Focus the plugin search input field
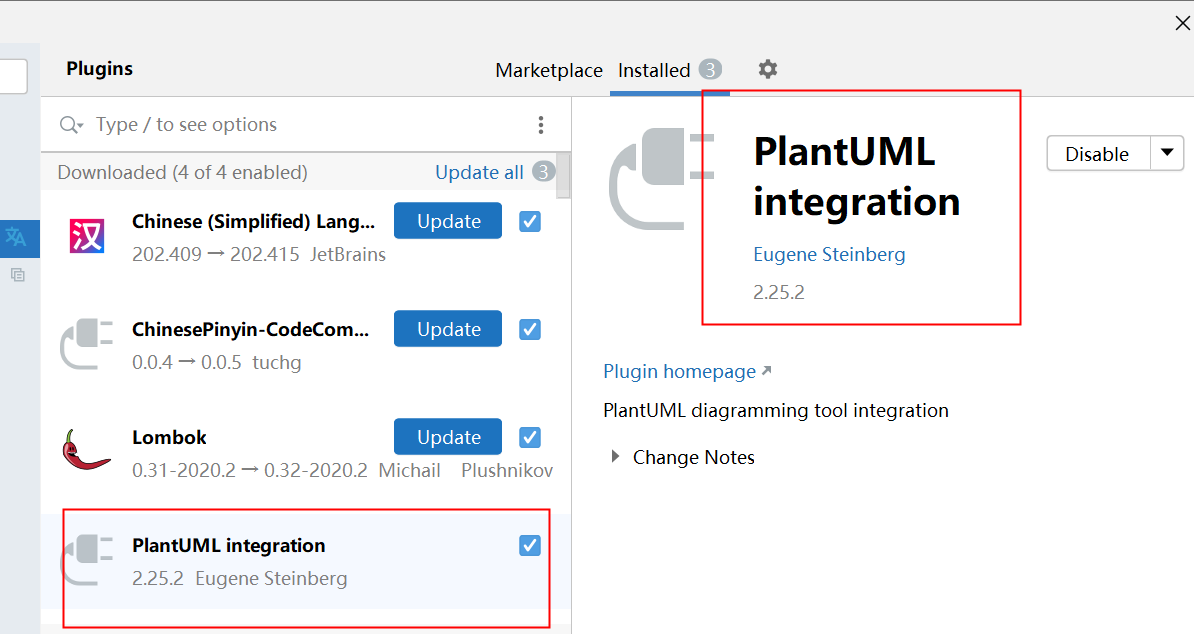This screenshot has width=1194, height=634. coord(305,125)
